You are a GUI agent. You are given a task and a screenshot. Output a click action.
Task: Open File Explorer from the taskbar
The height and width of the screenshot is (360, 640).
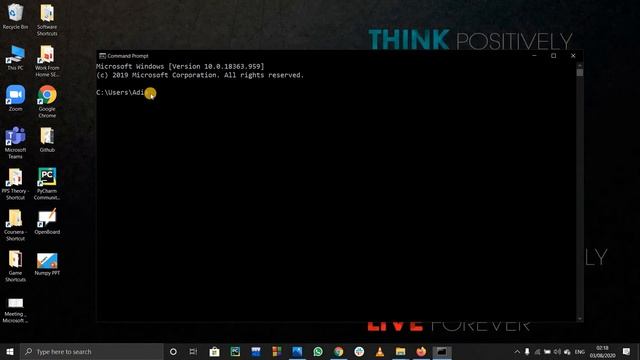[400, 351]
